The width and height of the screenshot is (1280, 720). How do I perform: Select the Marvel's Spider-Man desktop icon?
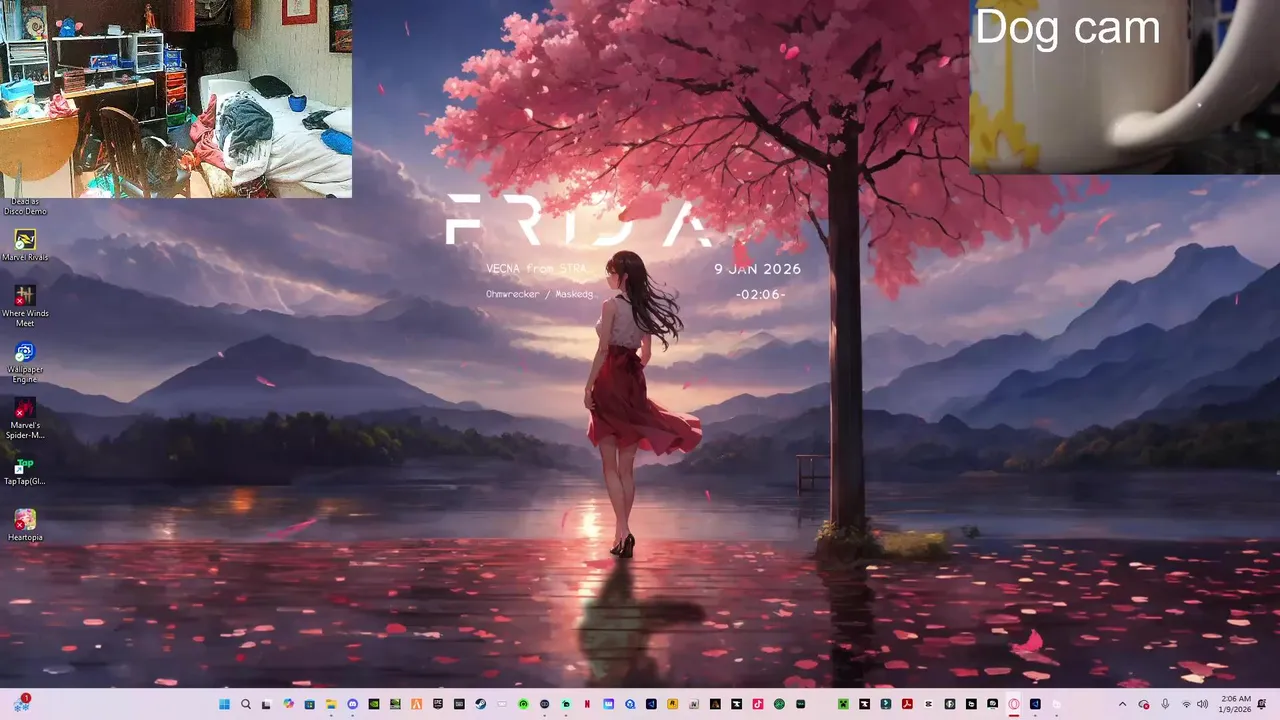click(x=25, y=418)
